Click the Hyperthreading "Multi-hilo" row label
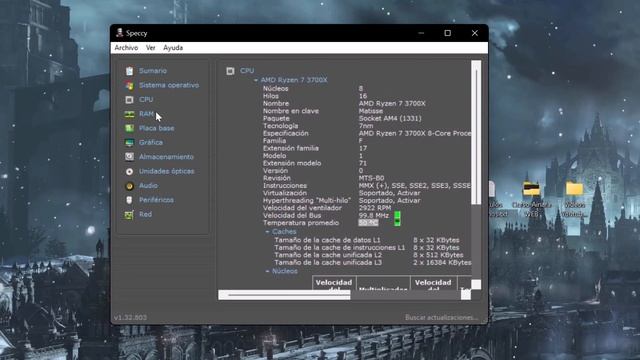This screenshot has height=360, width=640. [307, 200]
